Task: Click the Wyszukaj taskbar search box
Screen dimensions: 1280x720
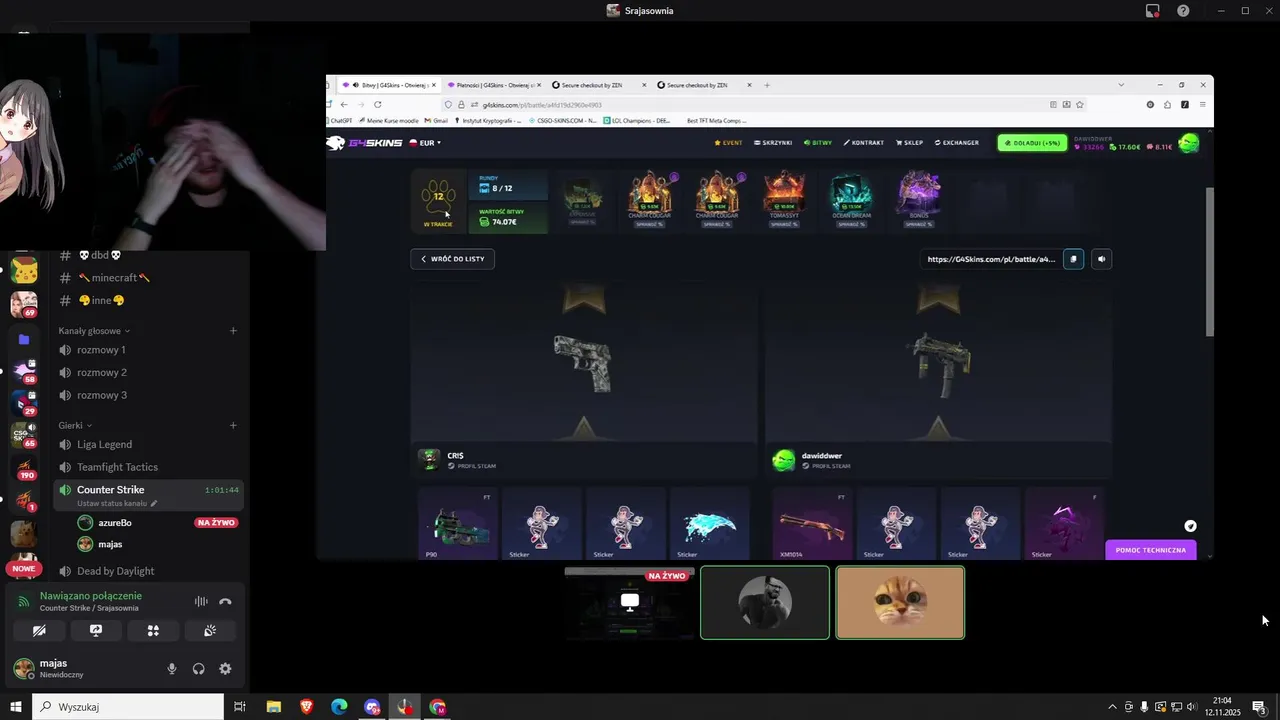Action: pos(128,707)
